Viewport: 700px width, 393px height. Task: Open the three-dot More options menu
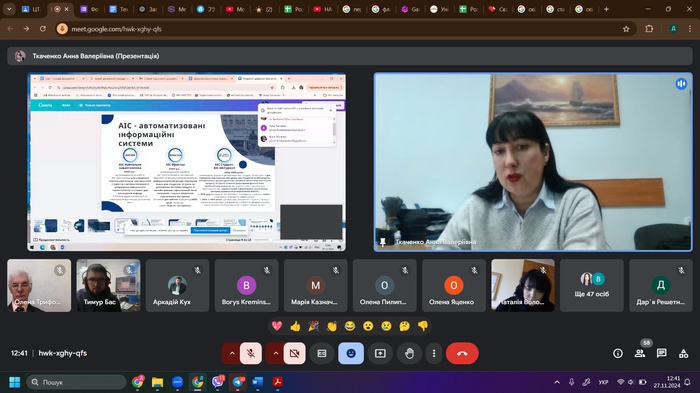[x=434, y=353]
